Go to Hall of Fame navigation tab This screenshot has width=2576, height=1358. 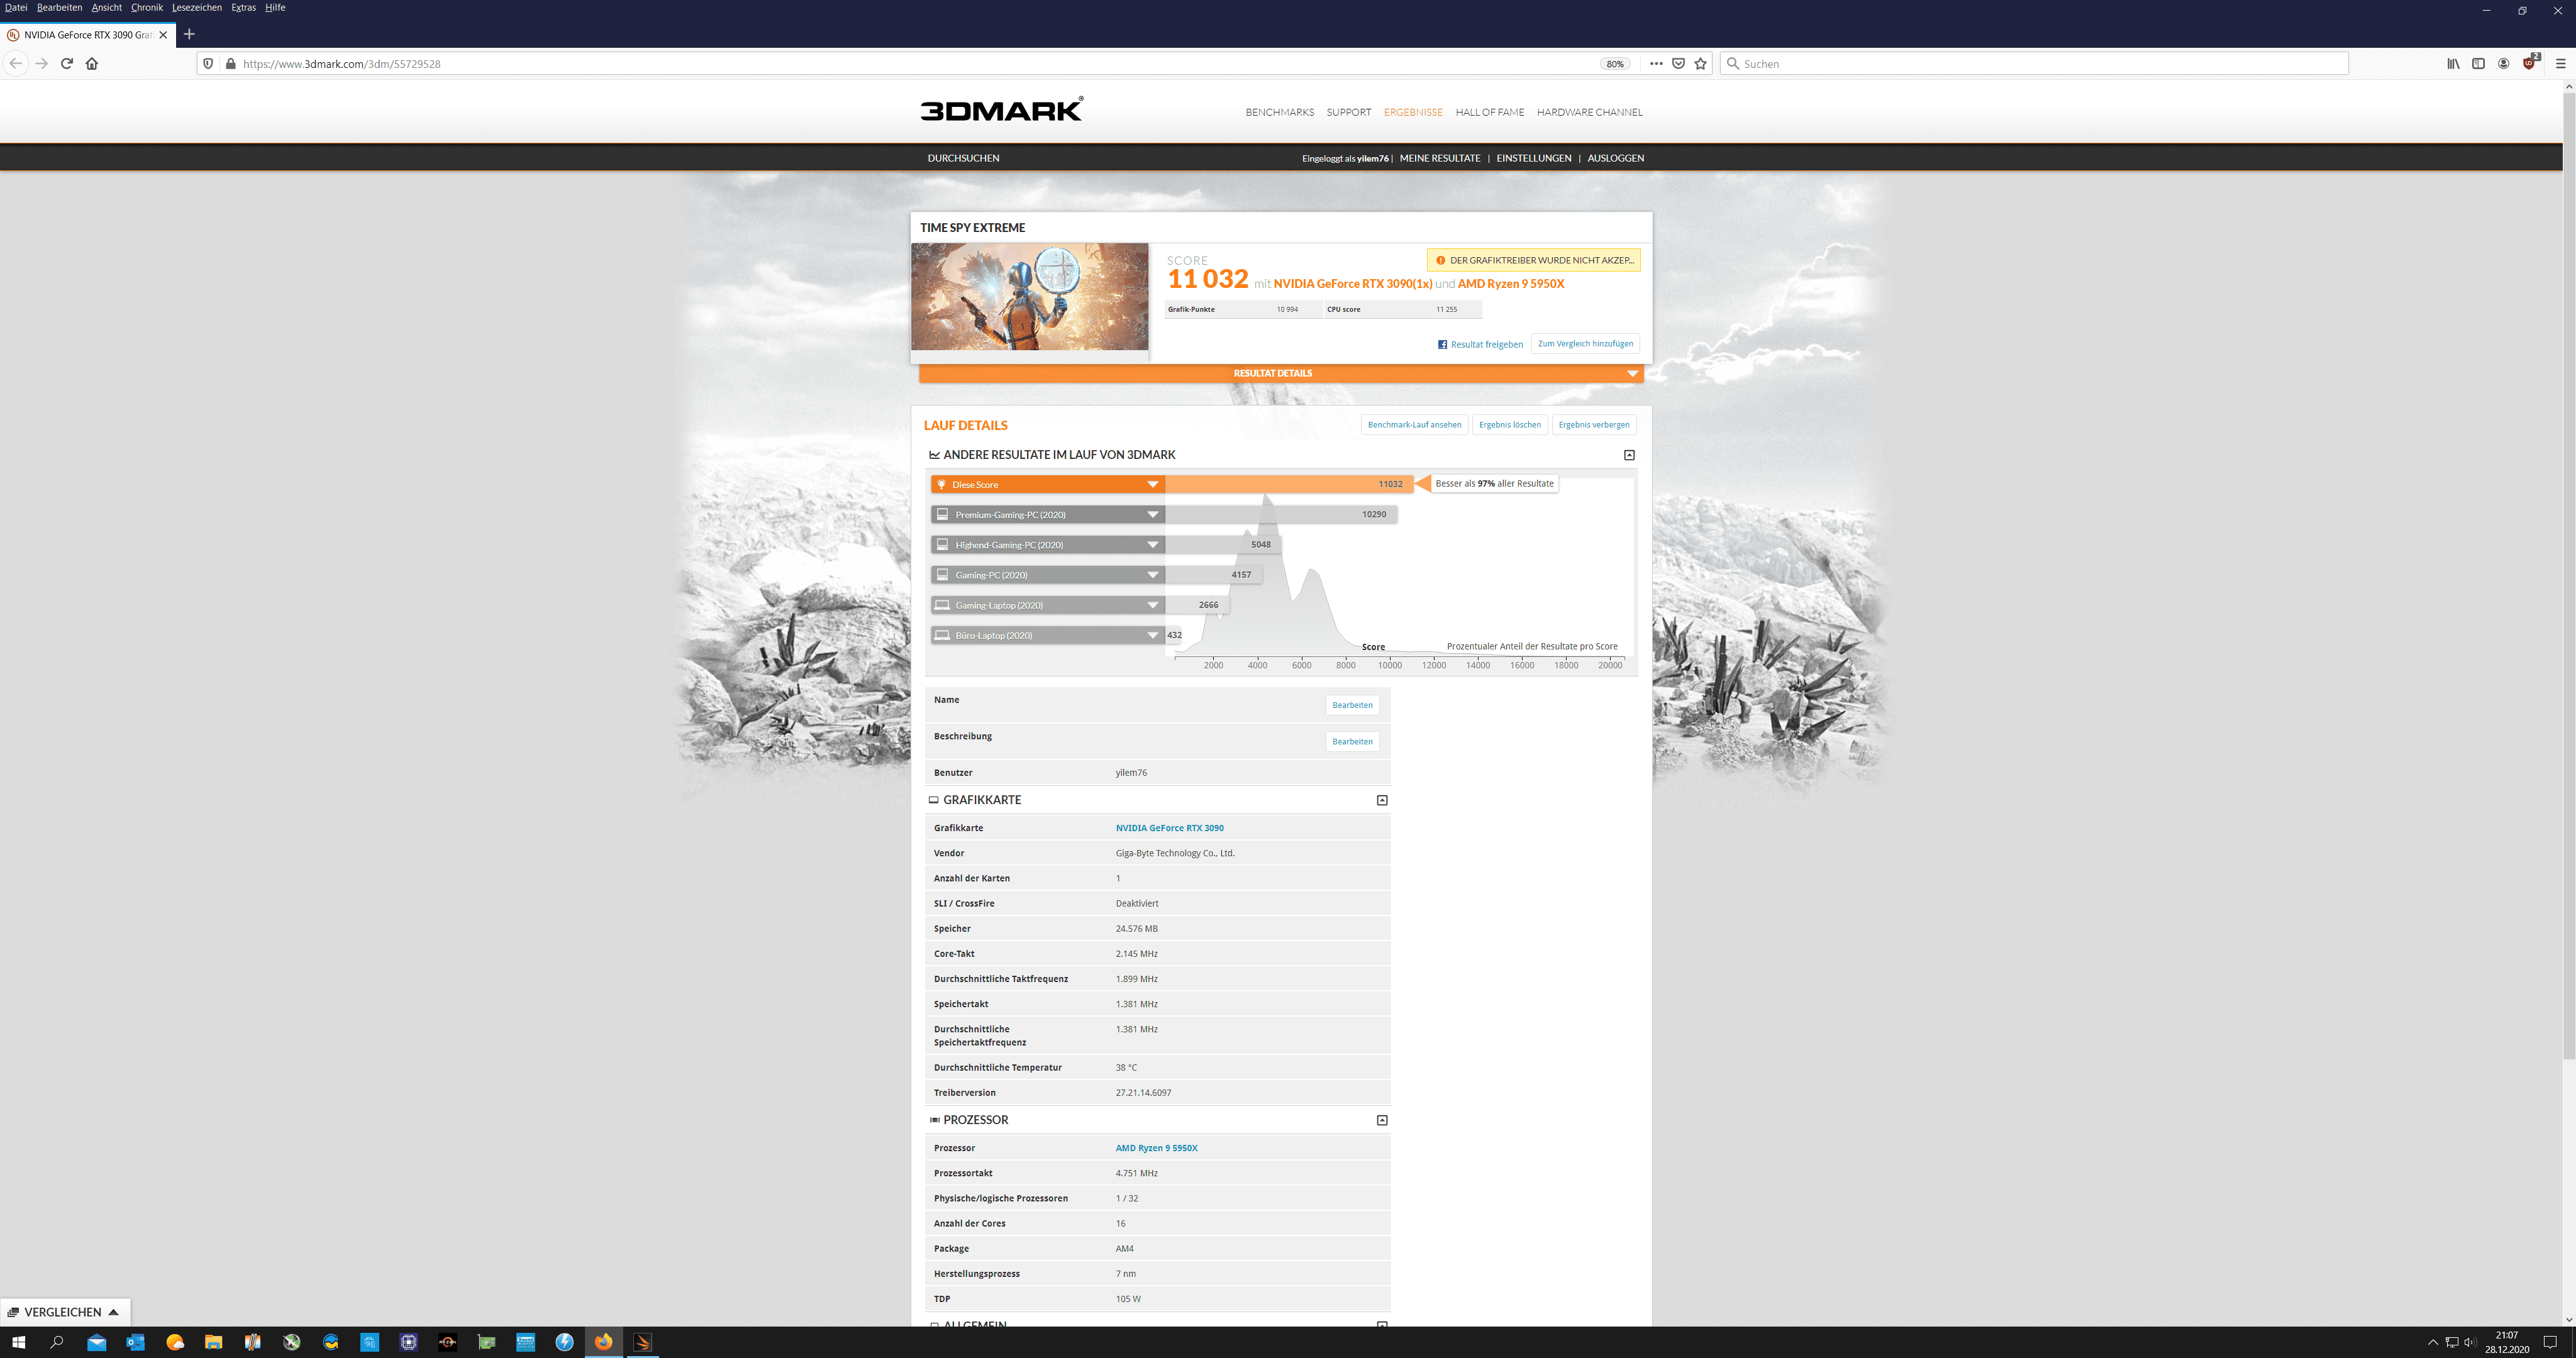pyautogui.click(x=1489, y=112)
